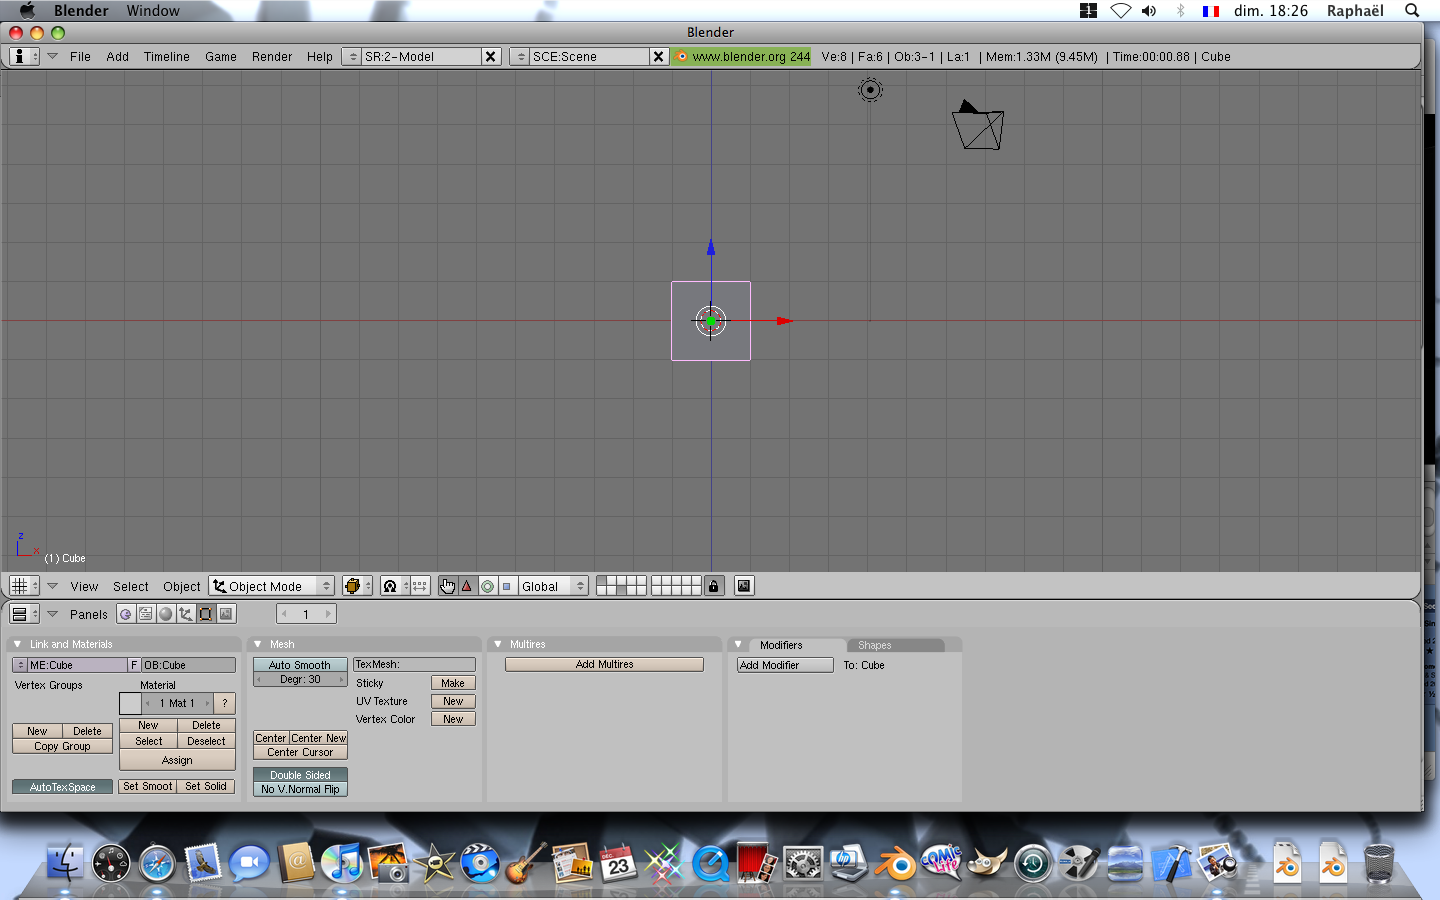Click the material color swatch
Viewport: 1440px width, 900px height.
click(x=130, y=703)
